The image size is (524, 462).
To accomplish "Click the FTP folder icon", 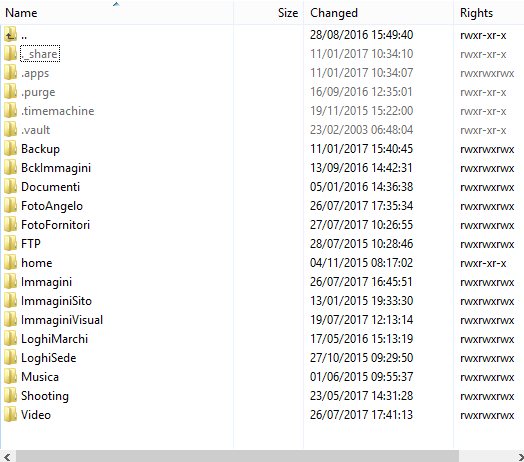I will click(10, 243).
